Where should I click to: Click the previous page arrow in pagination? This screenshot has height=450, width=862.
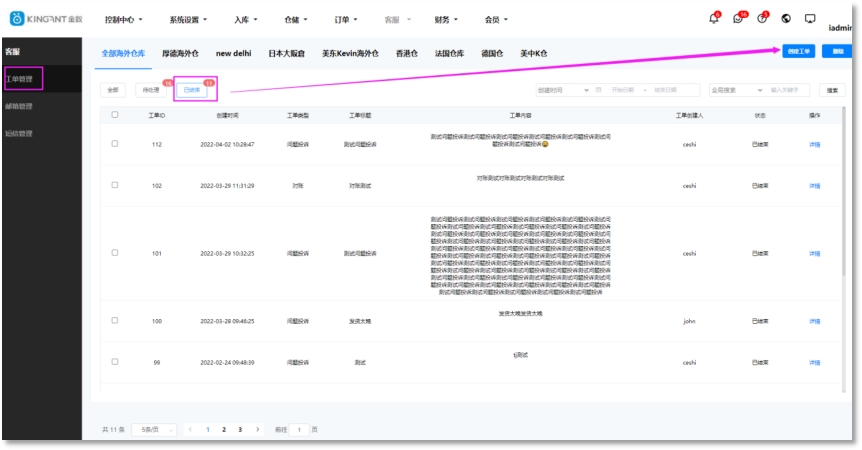191,429
